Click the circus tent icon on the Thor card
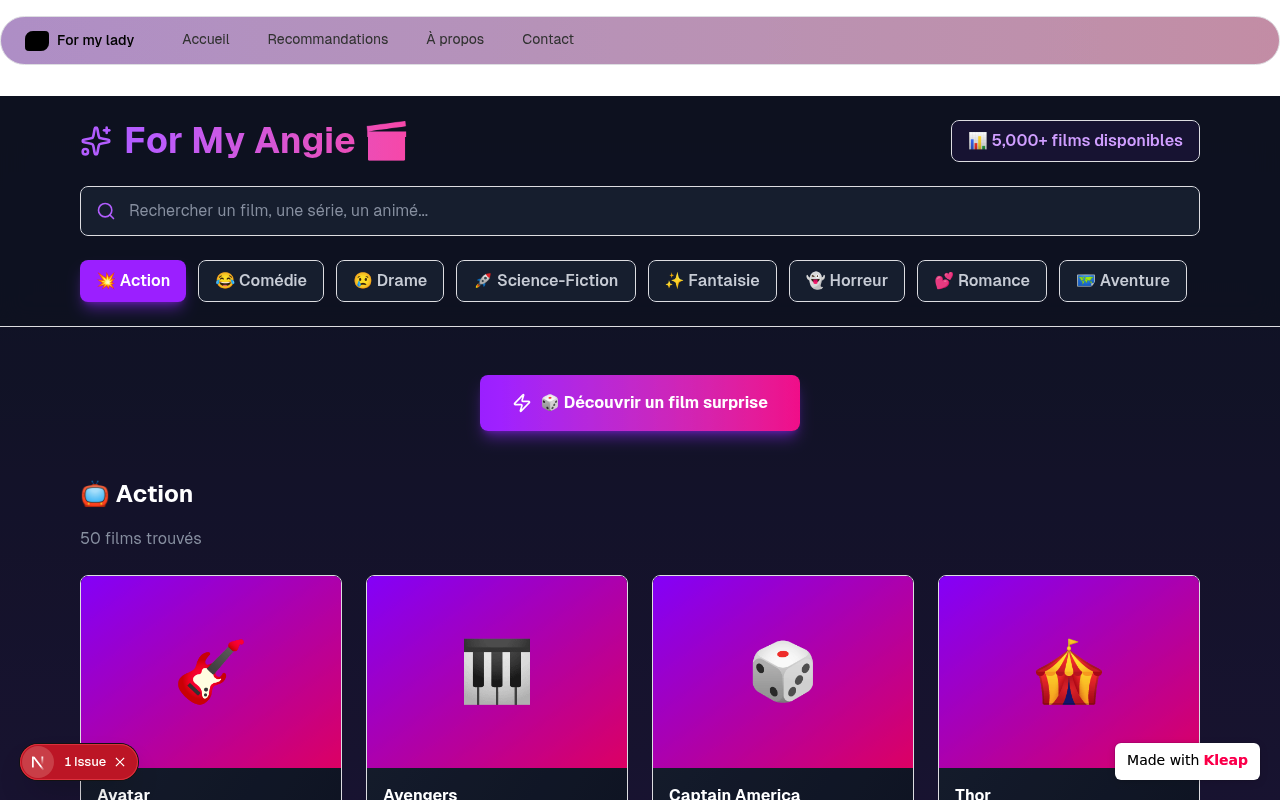Screen dimensions: 1280x800 pos(1069,672)
